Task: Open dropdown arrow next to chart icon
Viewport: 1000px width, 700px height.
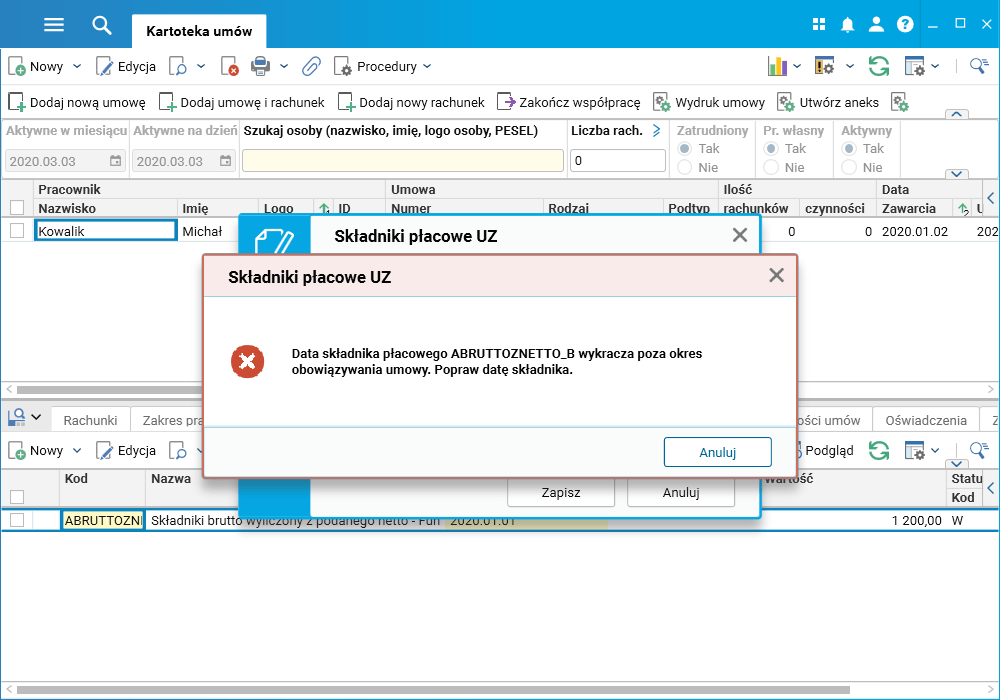Action: tap(797, 66)
